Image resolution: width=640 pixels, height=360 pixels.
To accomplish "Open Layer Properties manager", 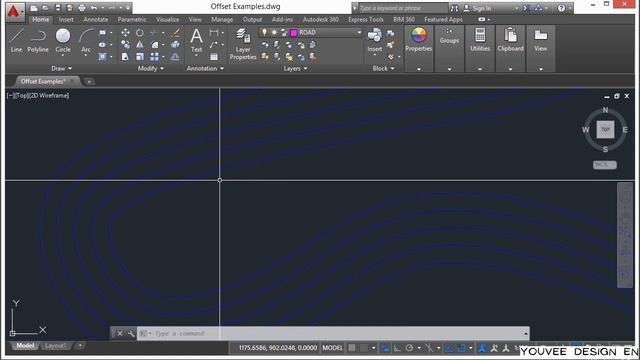I will point(243,44).
